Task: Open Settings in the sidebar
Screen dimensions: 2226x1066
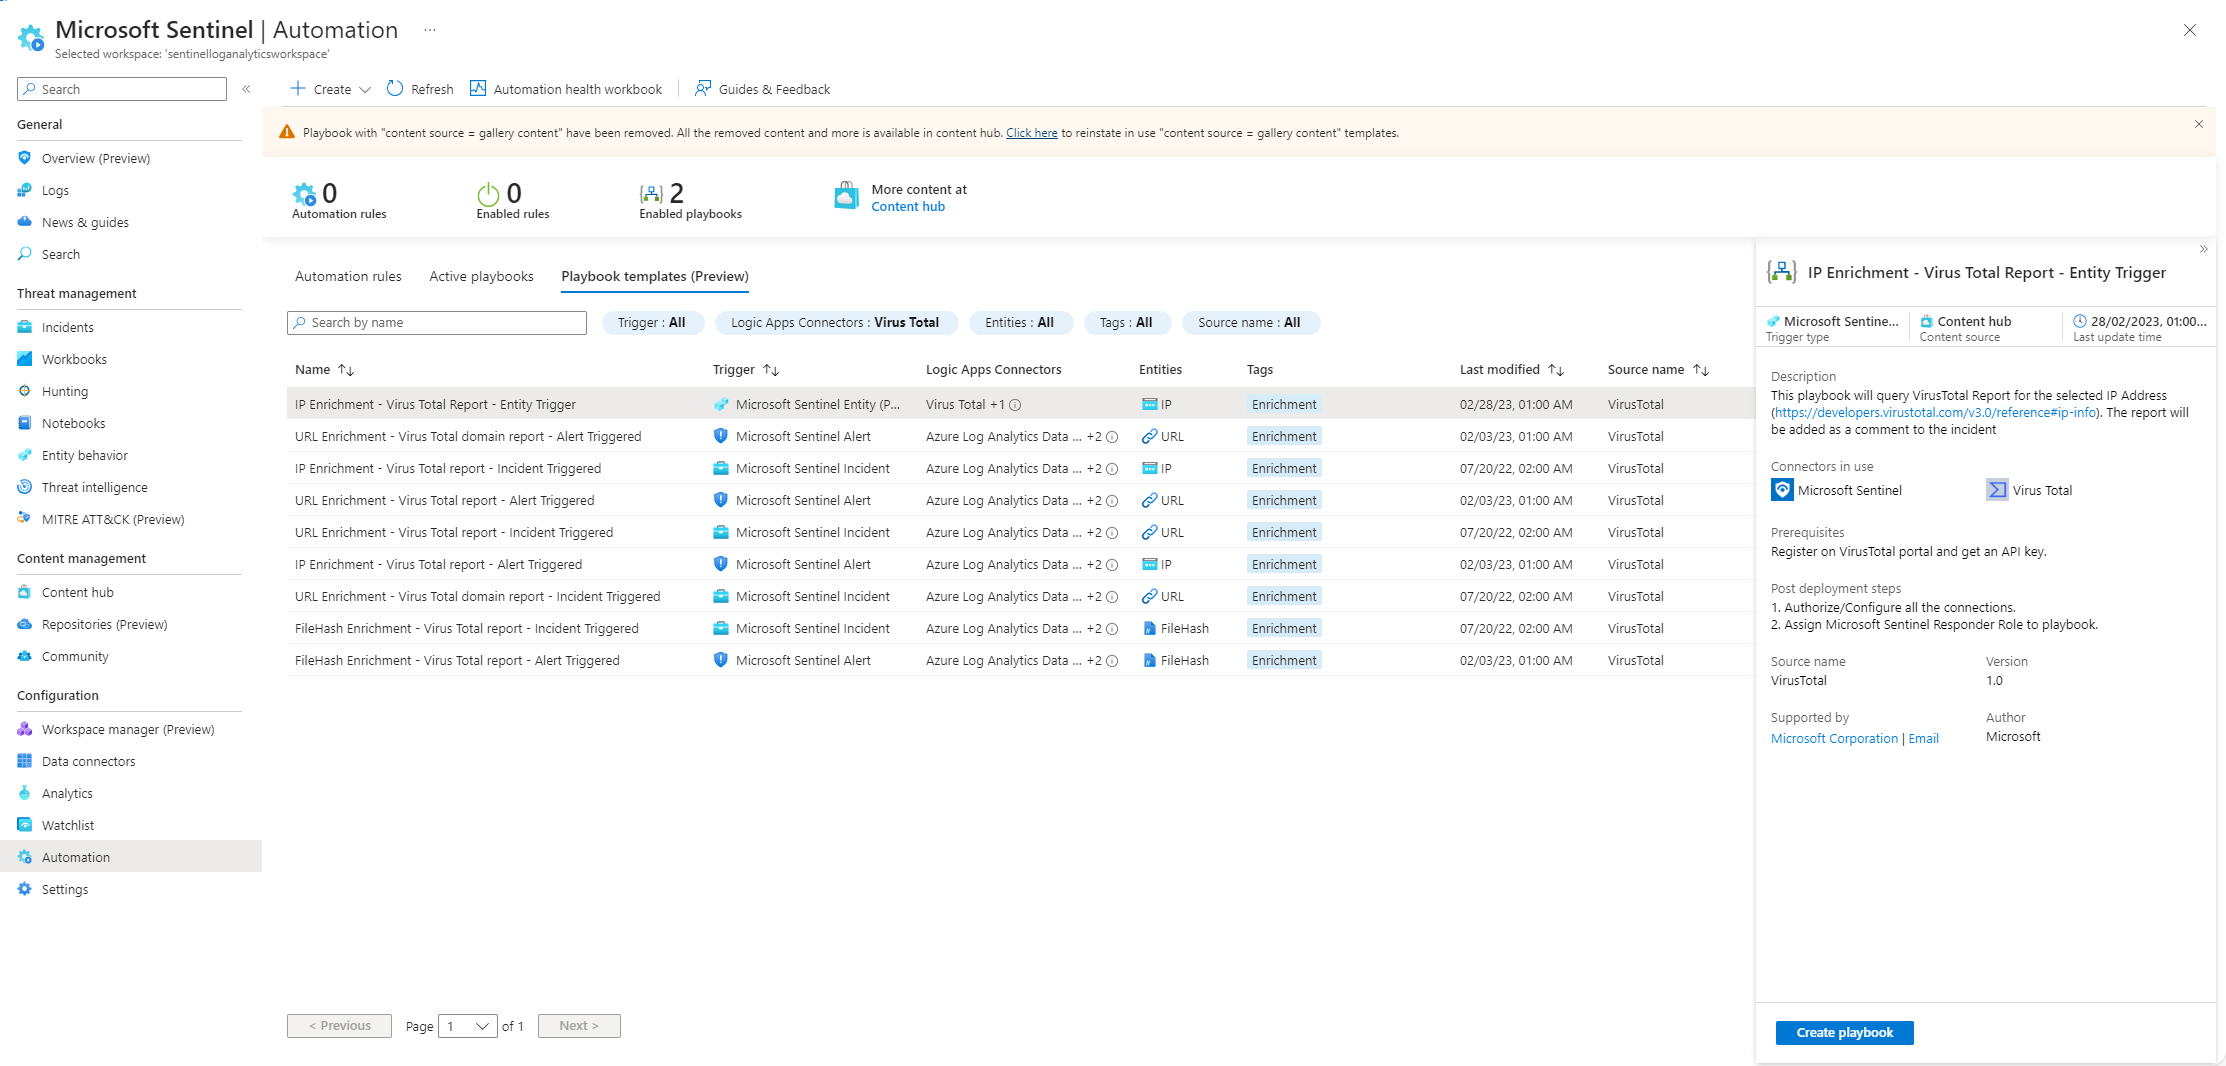Action: [x=65, y=889]
